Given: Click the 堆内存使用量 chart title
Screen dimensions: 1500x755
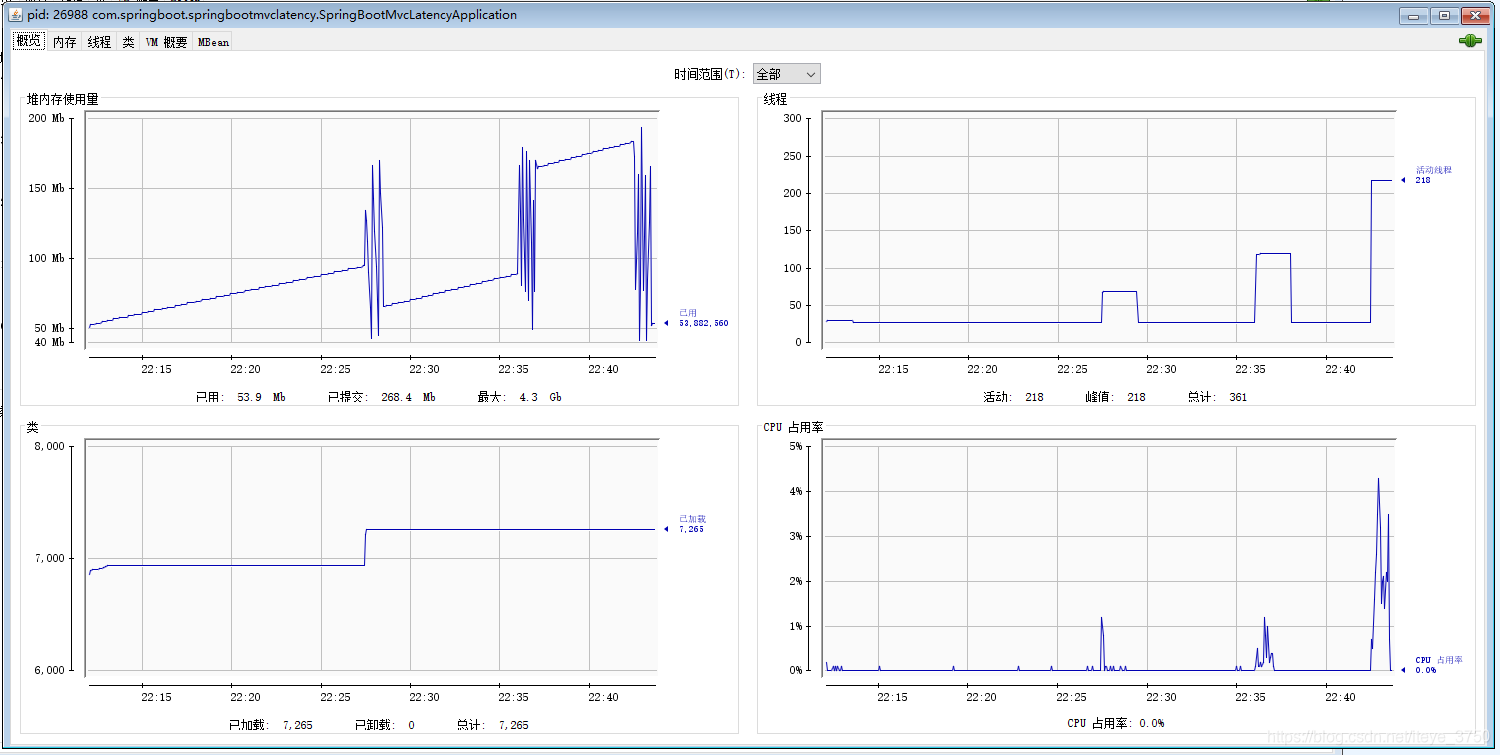Looking at the screenshot, I should pos(62,99).
